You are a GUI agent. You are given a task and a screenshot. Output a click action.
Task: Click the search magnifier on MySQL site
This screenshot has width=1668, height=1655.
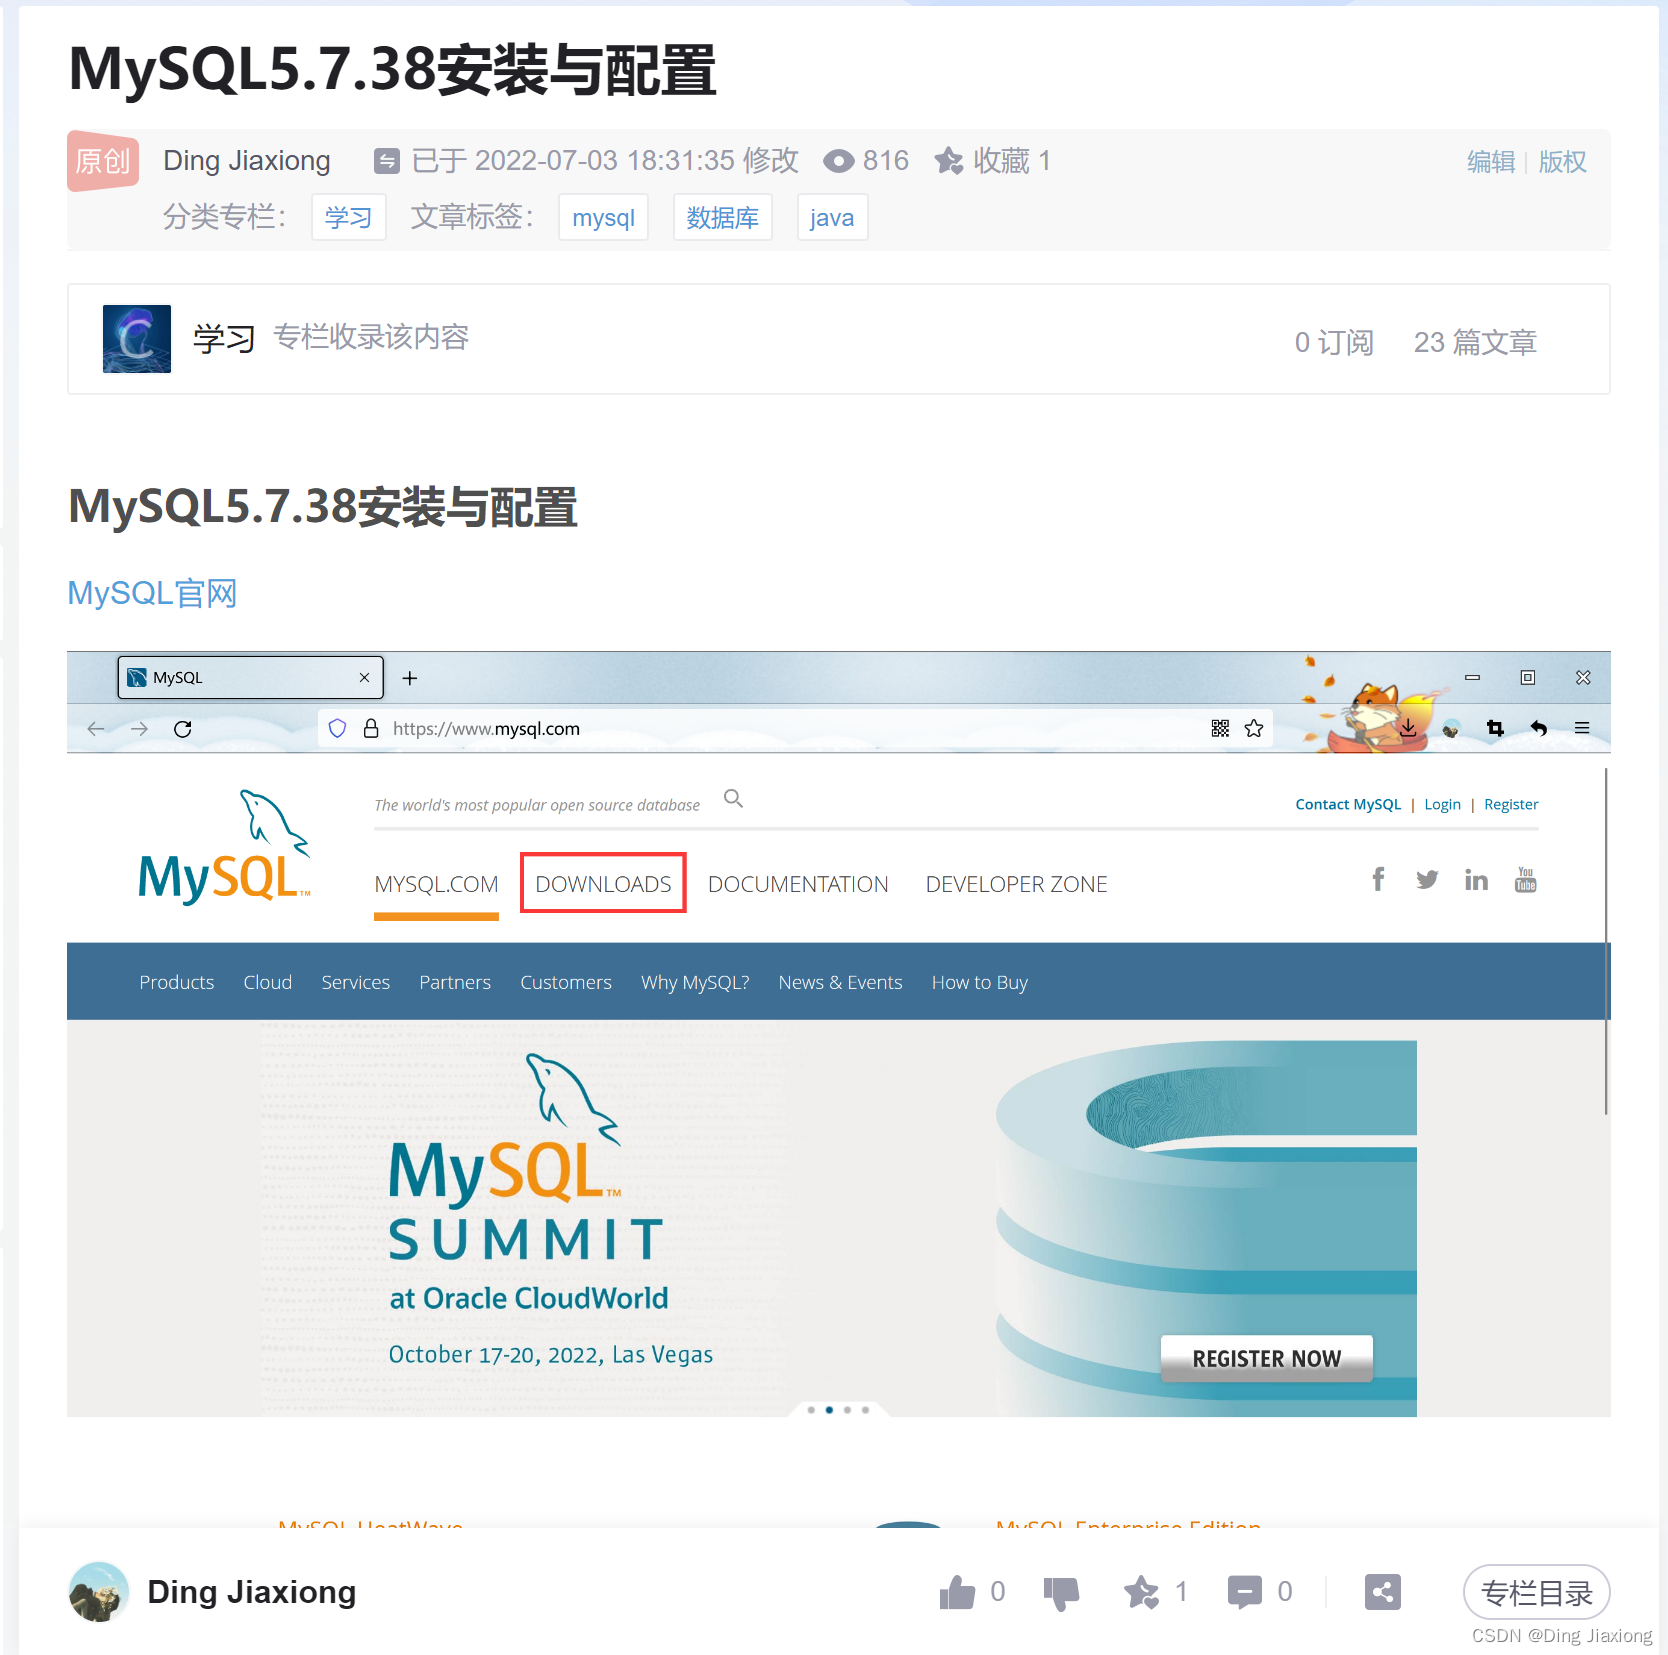tap(733, 798)
